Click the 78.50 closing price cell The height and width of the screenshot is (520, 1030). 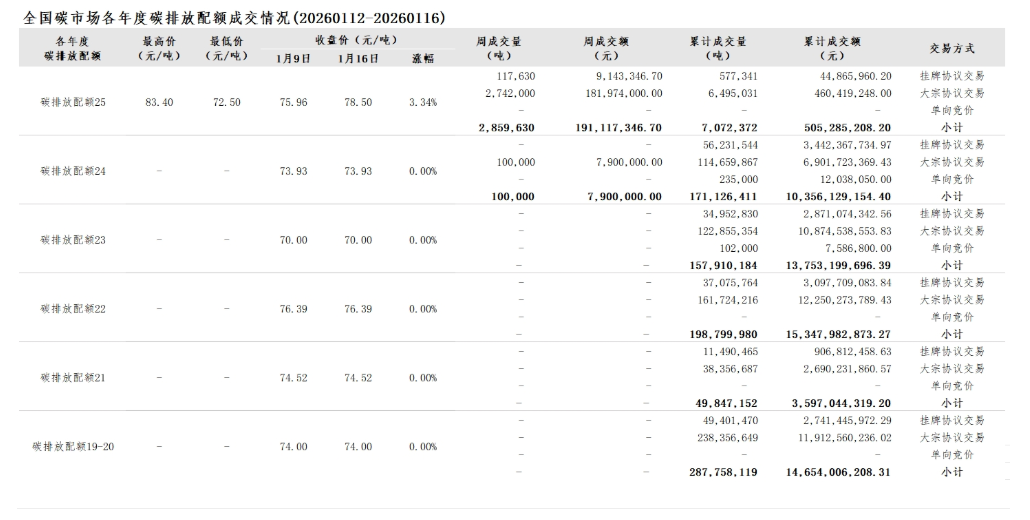tap(357, 102)
